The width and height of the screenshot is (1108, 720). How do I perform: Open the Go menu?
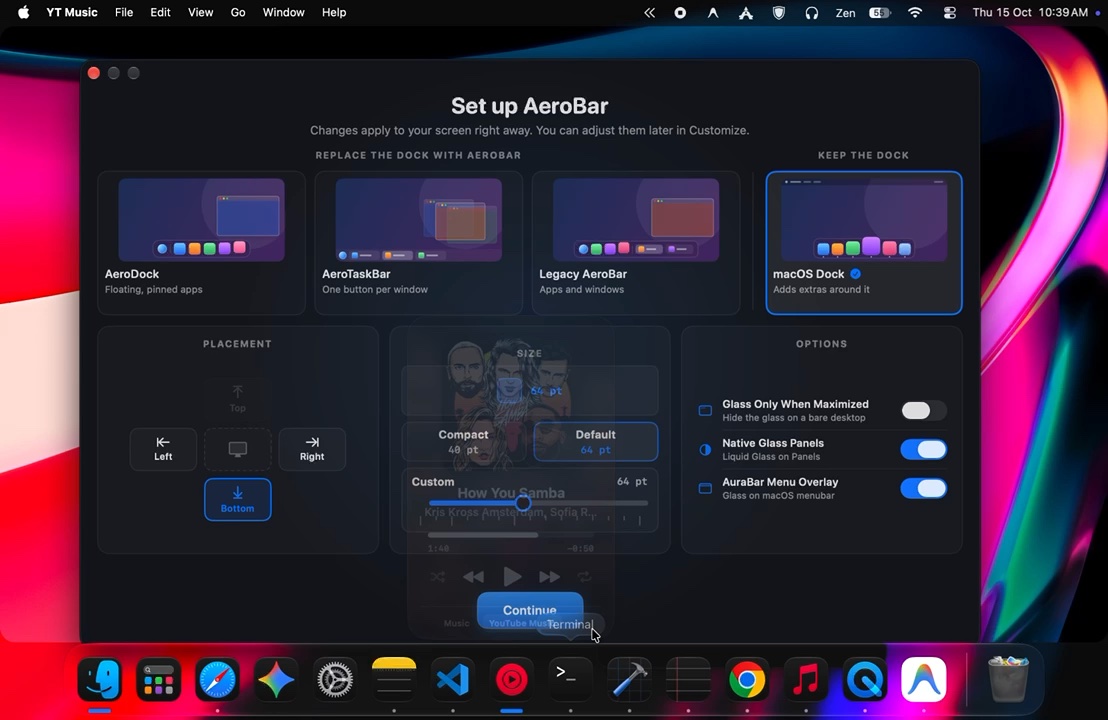pos(238,12)
